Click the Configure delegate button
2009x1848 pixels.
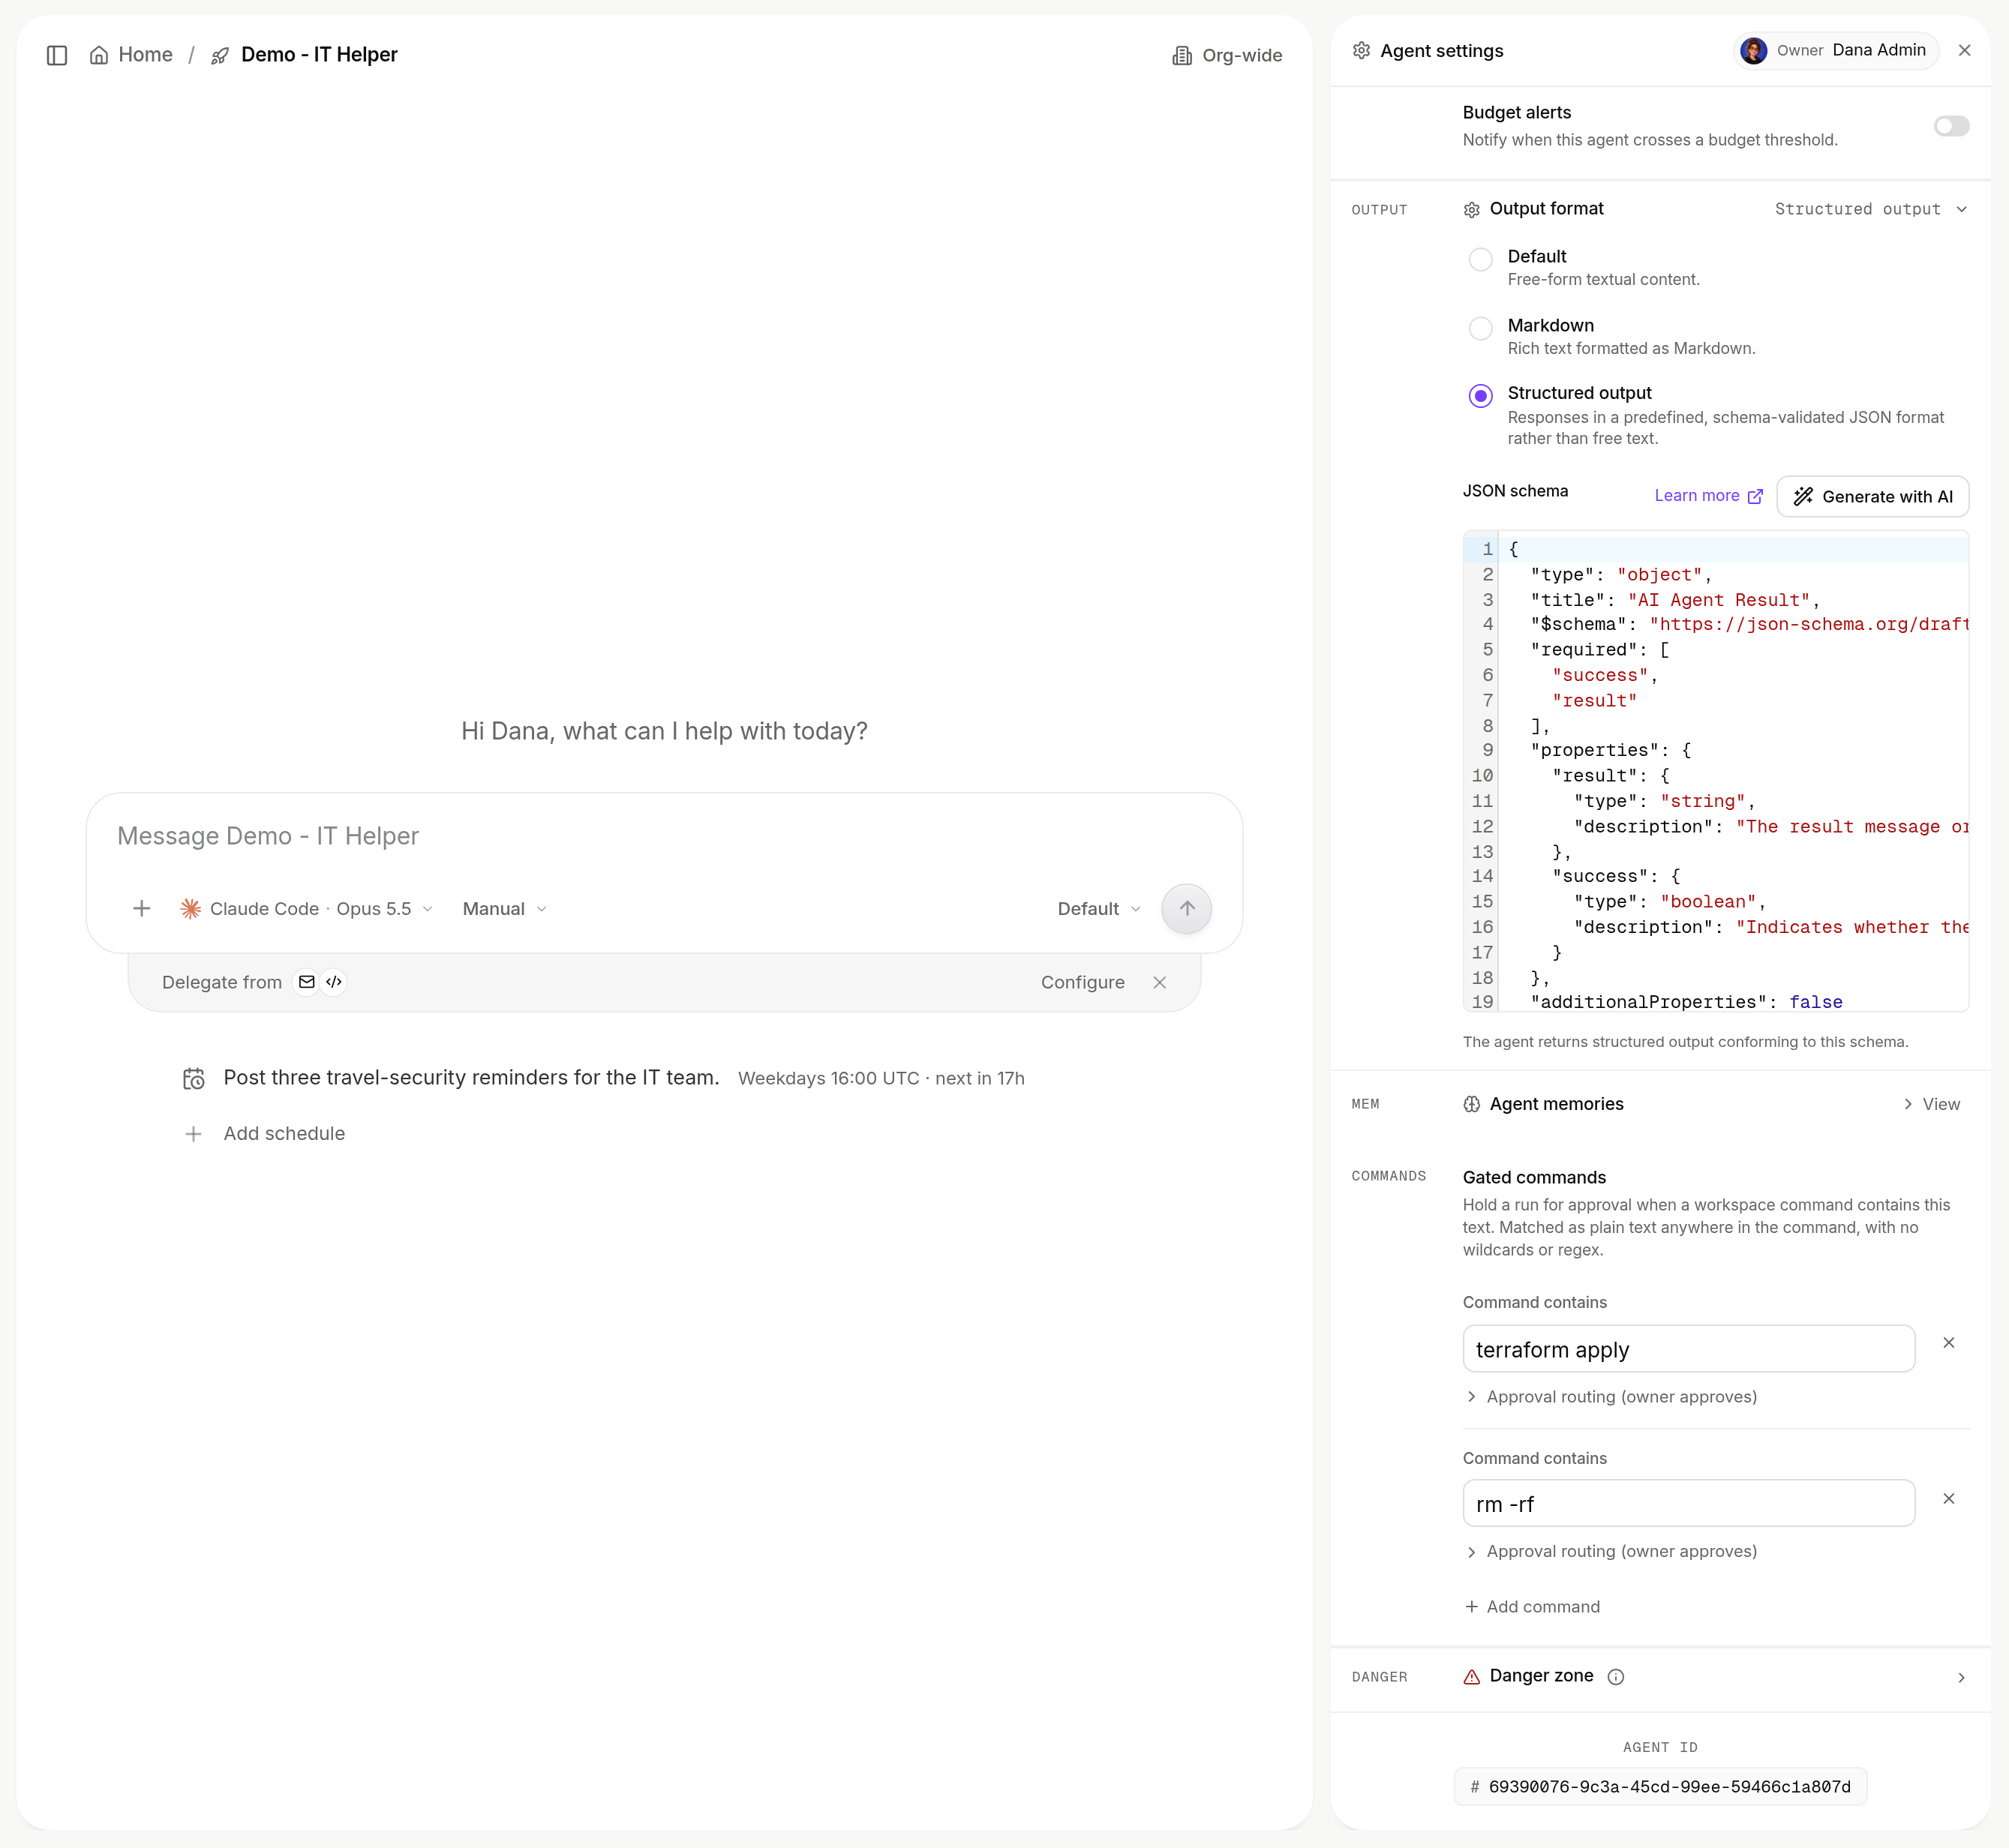tap(1082, 982)
